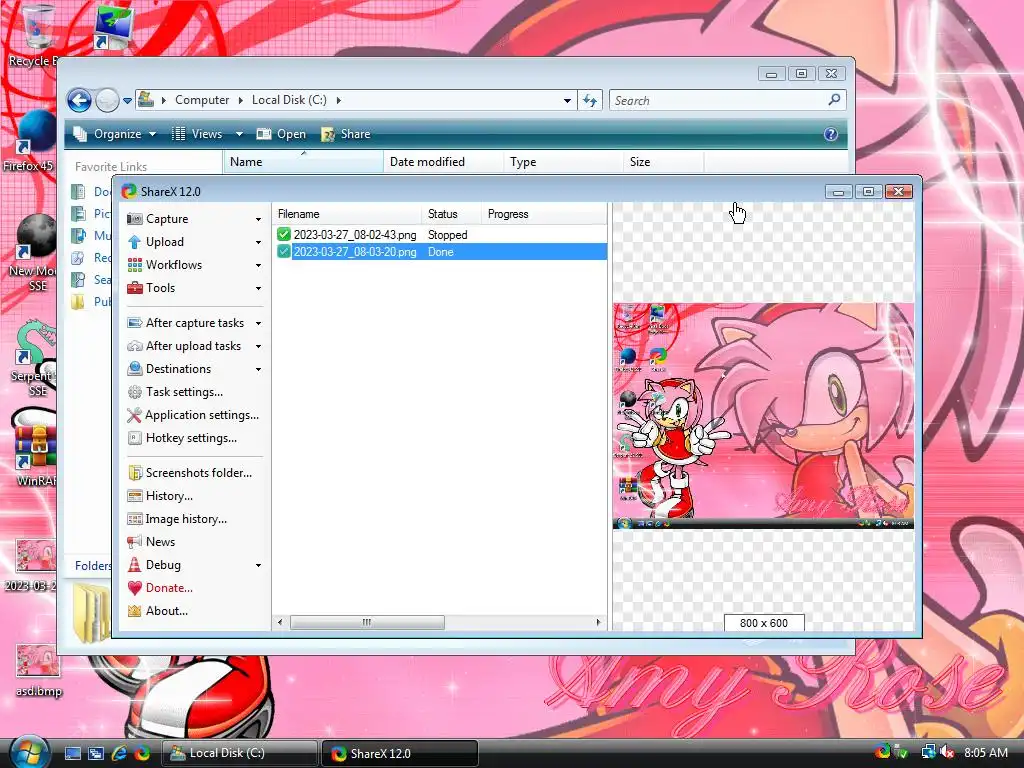
Task: Expand the Tools submenu arrow
Action: click(x=259, y=288)
